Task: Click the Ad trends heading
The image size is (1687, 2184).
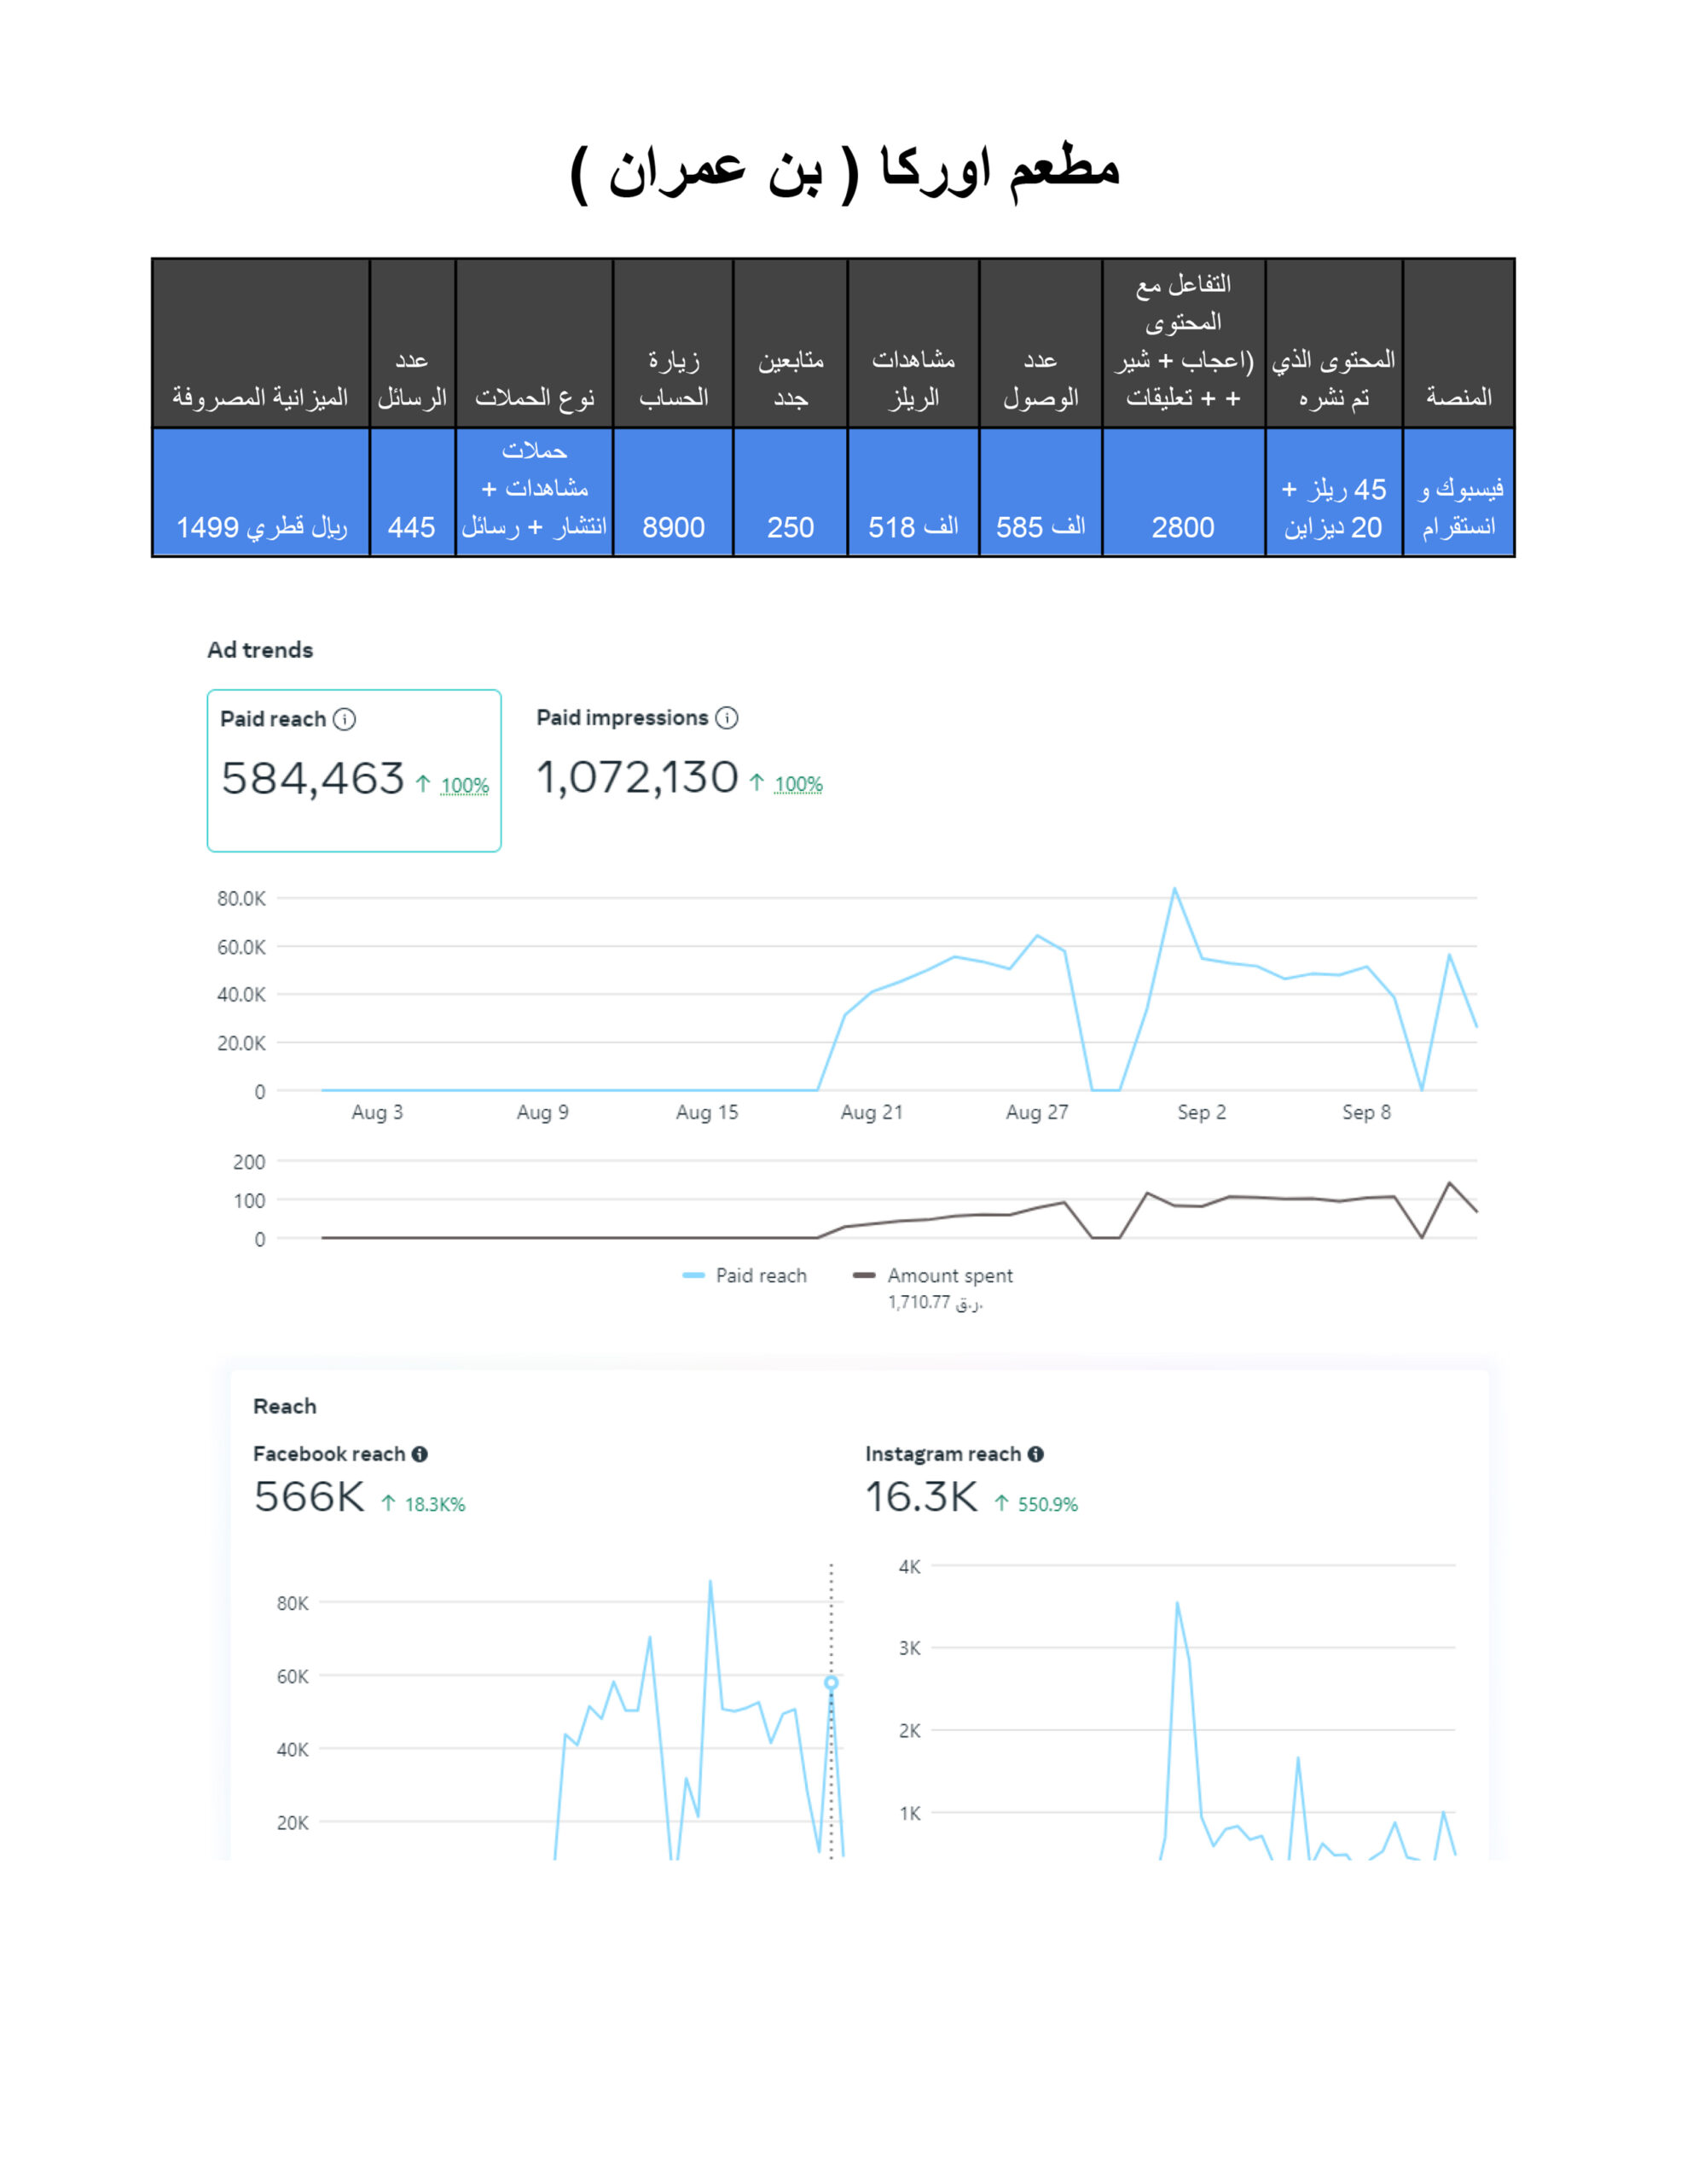Action: pyautogui.click(x=260, y=650)
